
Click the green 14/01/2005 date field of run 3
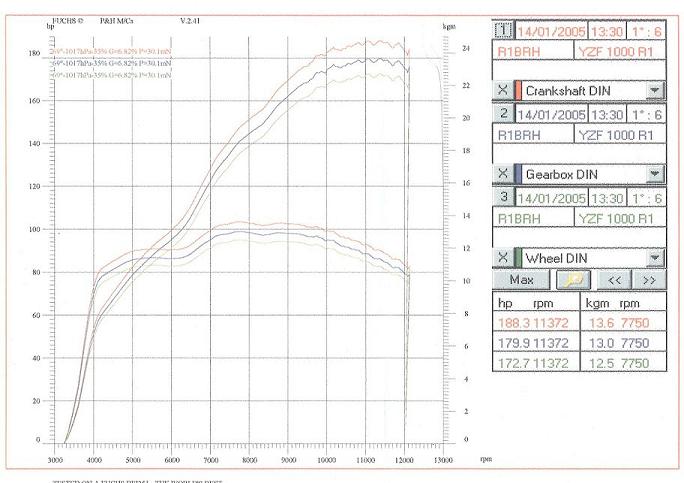[x=551, y=199]
